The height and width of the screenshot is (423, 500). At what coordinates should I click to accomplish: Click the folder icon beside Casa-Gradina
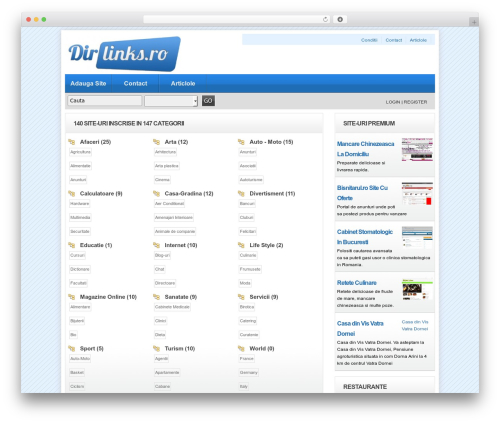157,194
